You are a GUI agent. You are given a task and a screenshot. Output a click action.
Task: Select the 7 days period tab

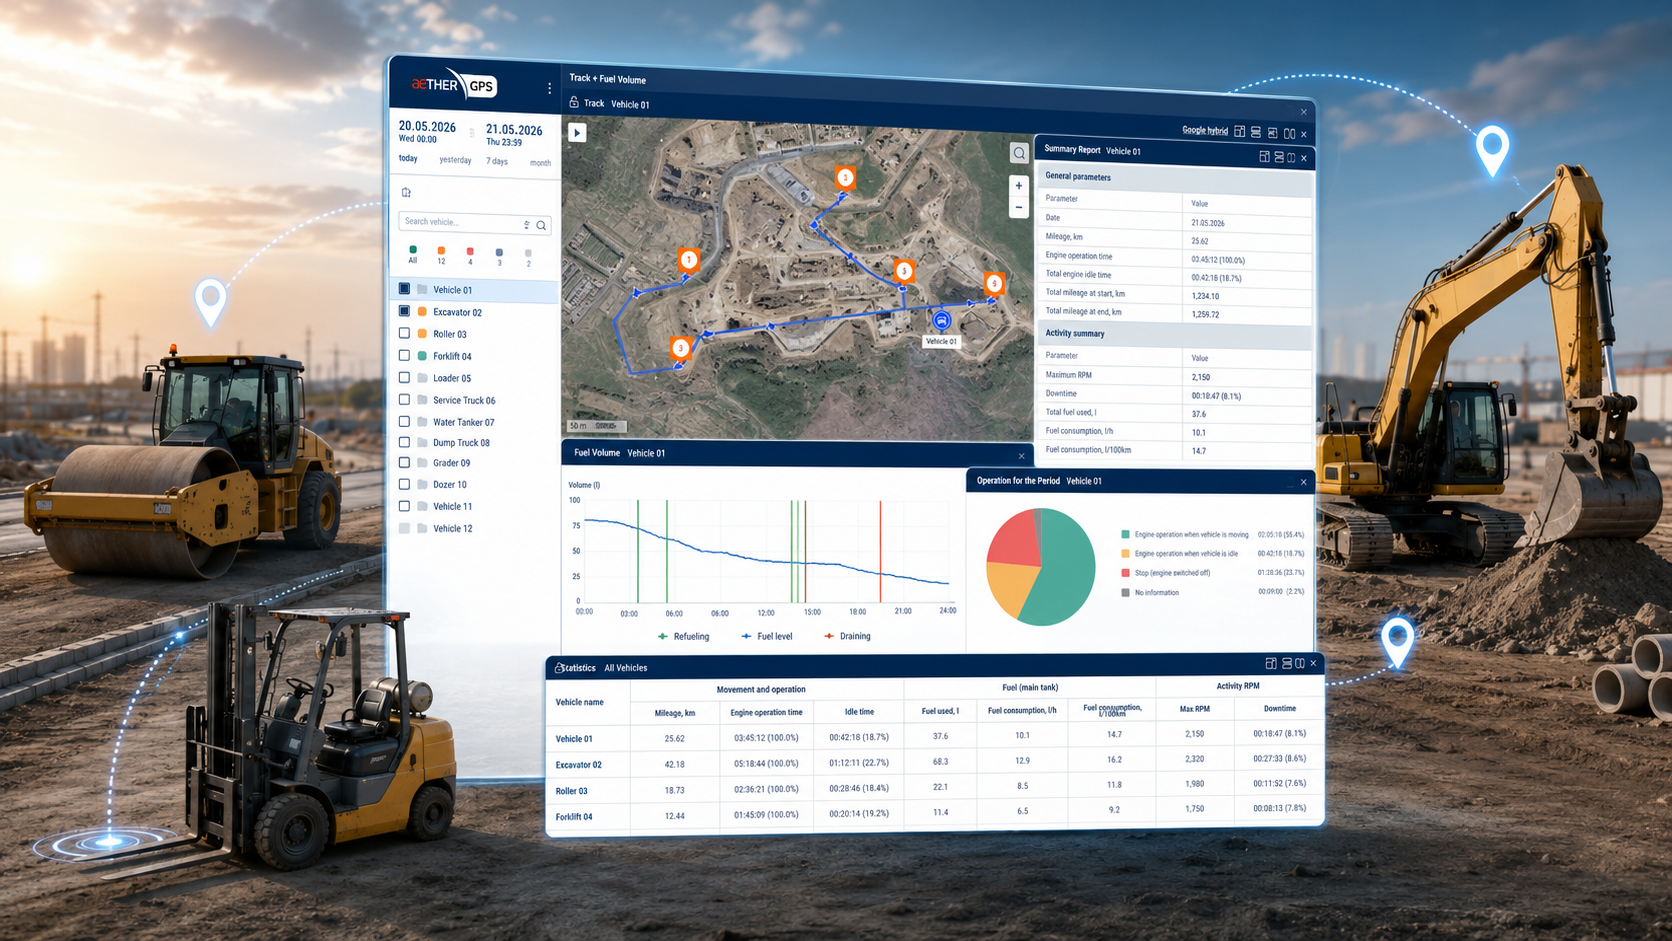coord(497,161)
